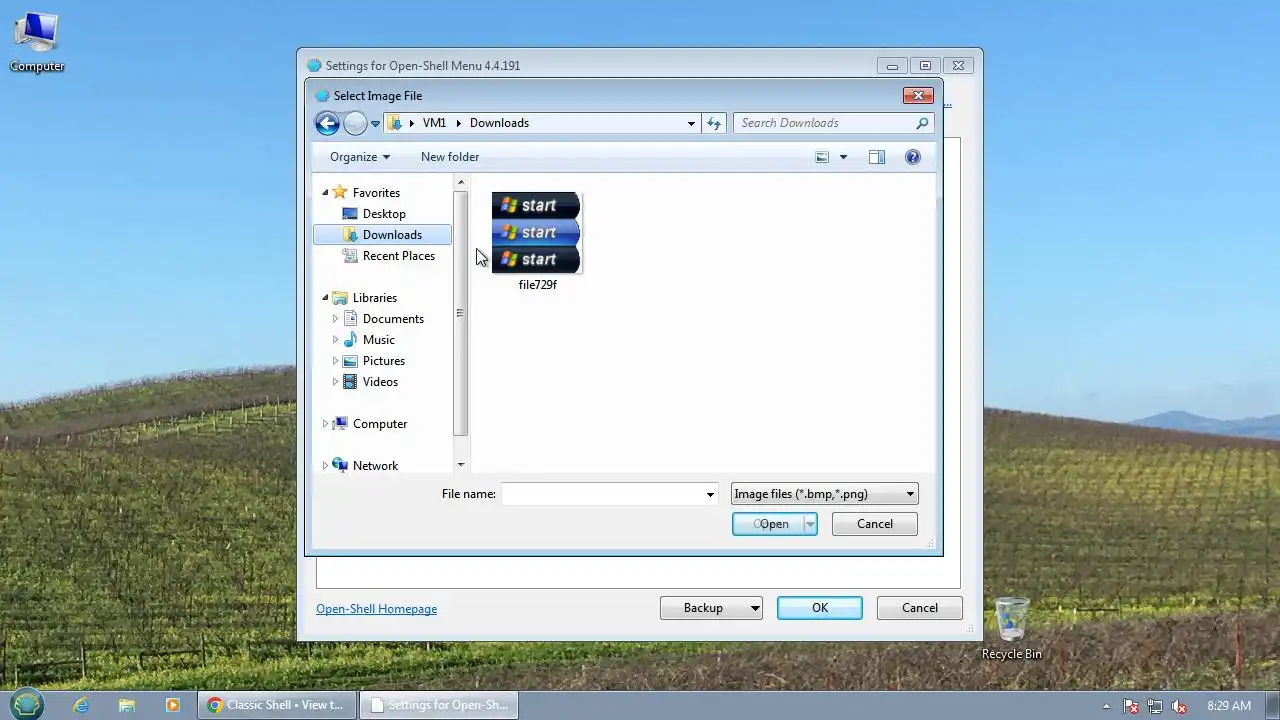1280x720 pixels.
Task: Go back using the Back arrow button
Action: pos(327,123)
